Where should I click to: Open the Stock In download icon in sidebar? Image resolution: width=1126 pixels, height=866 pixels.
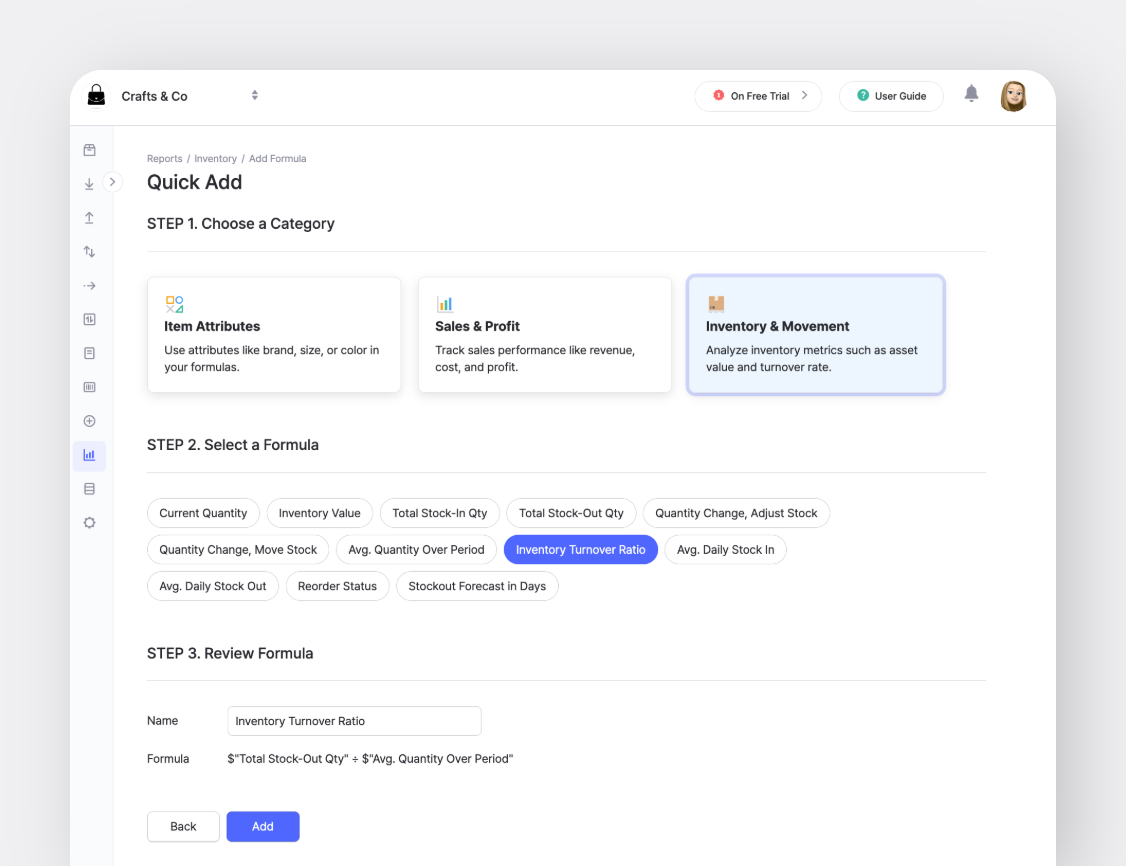coord(89,184)
